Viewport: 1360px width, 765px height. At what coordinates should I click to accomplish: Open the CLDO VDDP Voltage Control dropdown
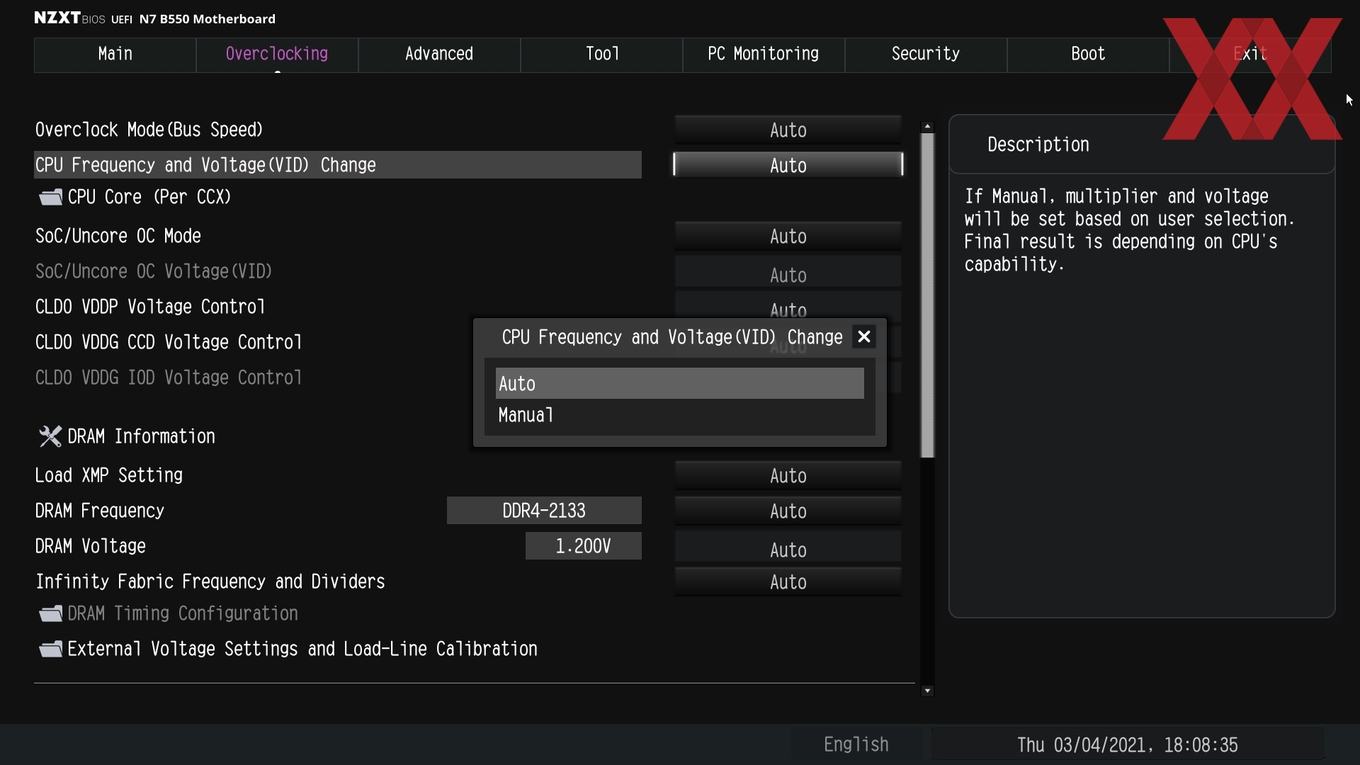point(788,307)
